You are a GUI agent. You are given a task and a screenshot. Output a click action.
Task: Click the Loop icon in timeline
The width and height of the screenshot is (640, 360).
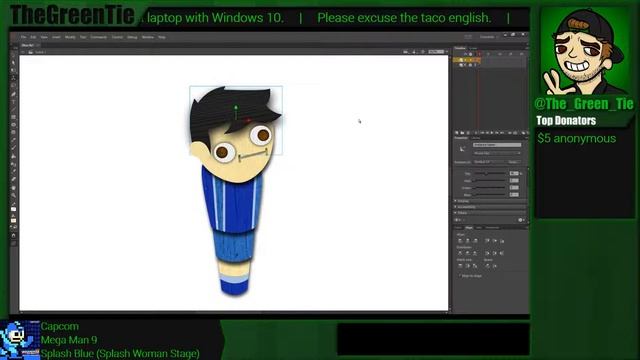(x=515, y=133)
